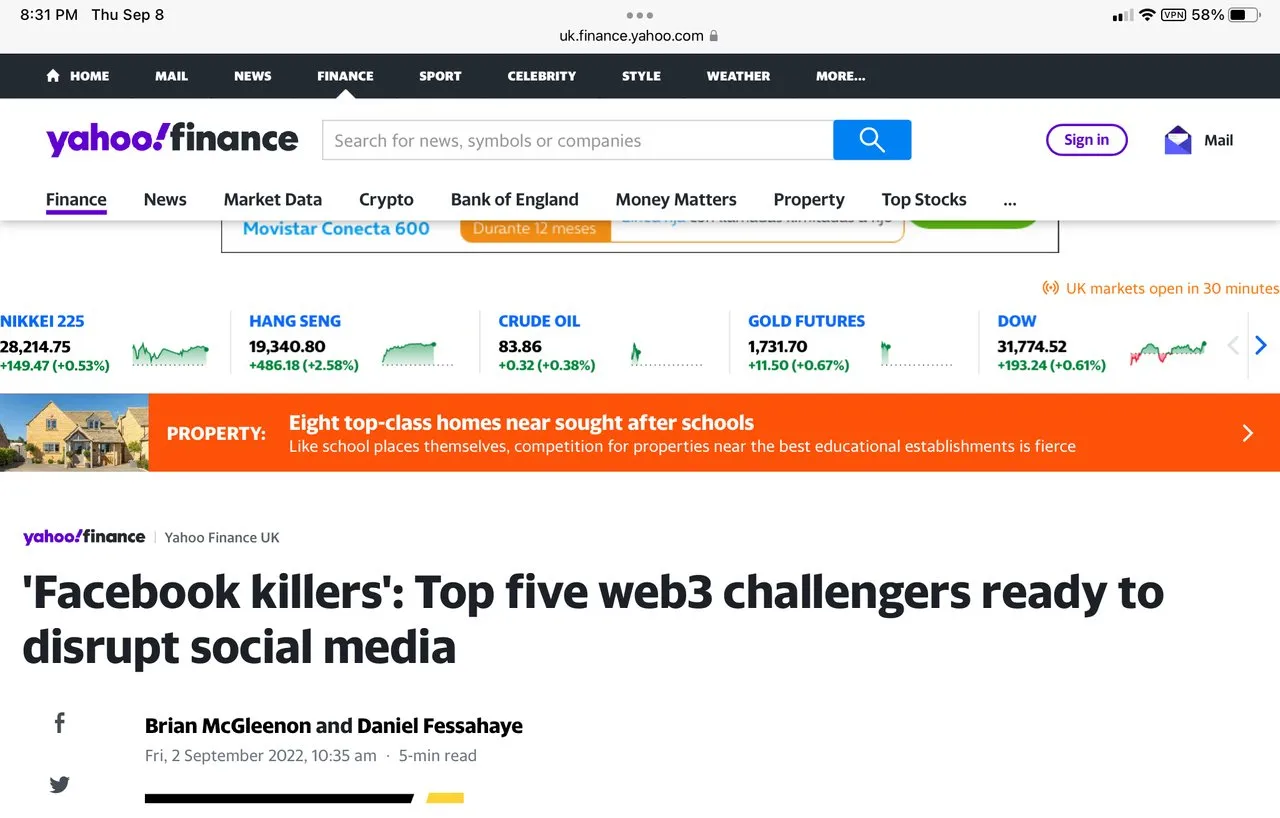The height and width of the screenshot is (818, 1280).
Task: Select Finance in the top dark bar
Action: (x=345, y=76)
